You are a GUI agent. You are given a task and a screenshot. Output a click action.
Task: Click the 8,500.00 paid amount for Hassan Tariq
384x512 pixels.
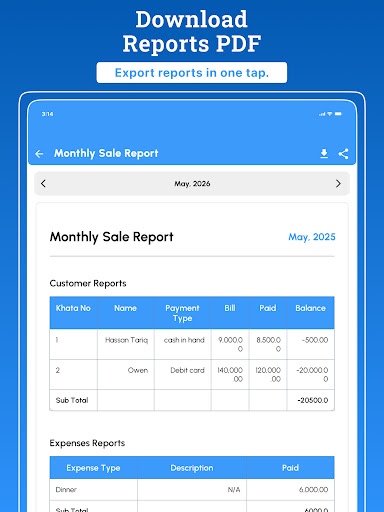(268, 344)
